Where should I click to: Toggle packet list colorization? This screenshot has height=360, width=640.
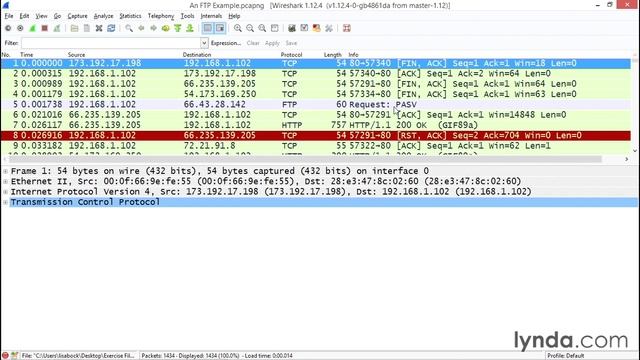(x=207, y=28)
